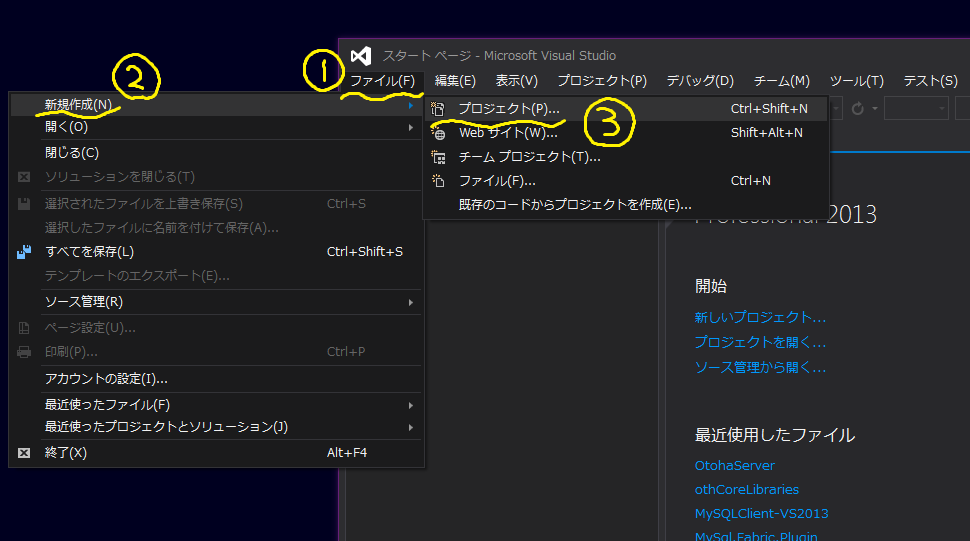Open the デバッグ(D) menu

tap(700, 81)
